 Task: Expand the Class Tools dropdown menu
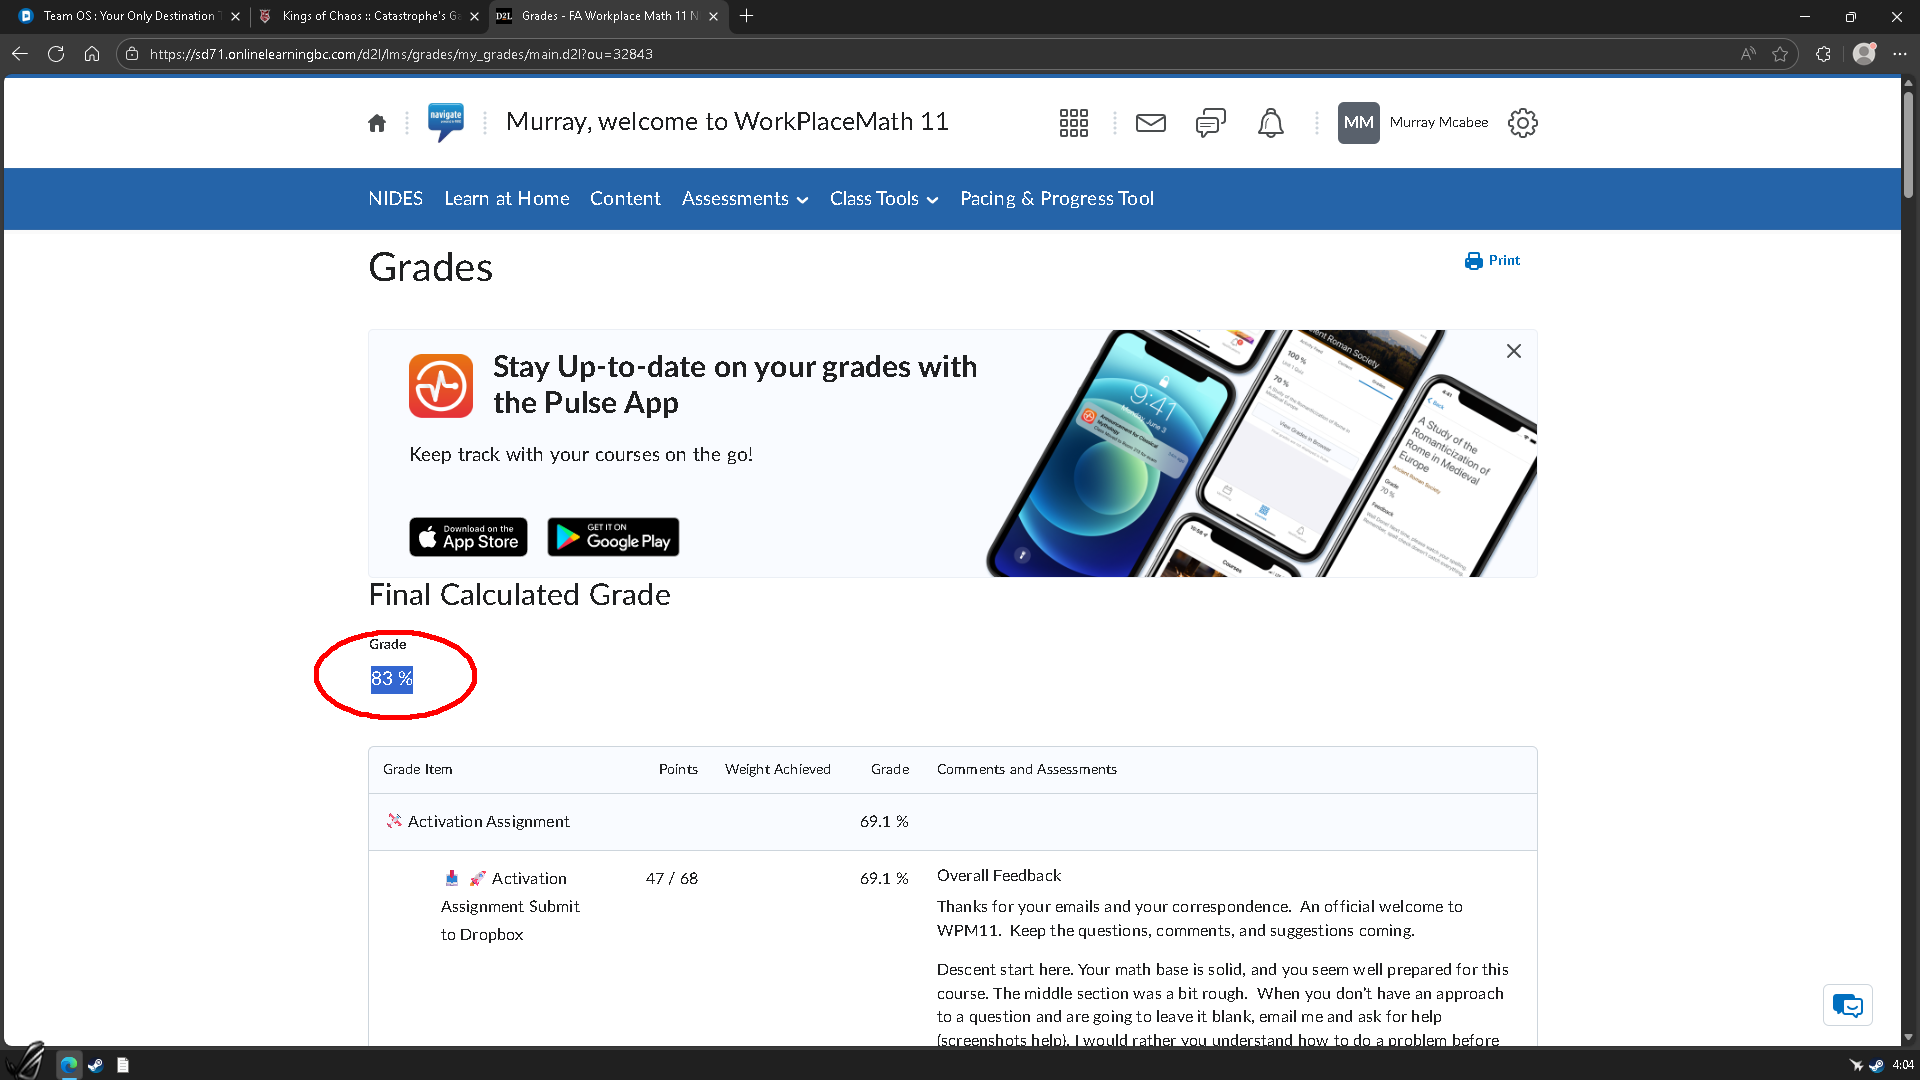pos(884,199)
